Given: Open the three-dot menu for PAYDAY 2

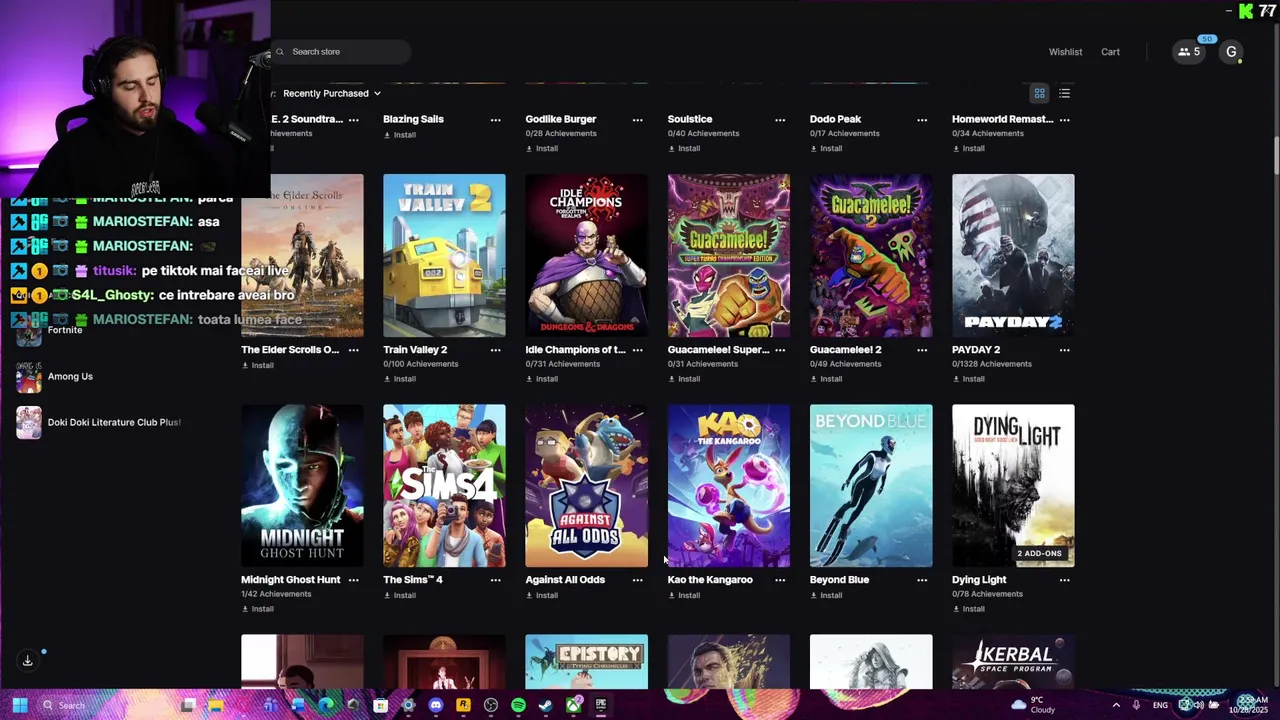Looking at the screenshot, I should (1064, 350).
